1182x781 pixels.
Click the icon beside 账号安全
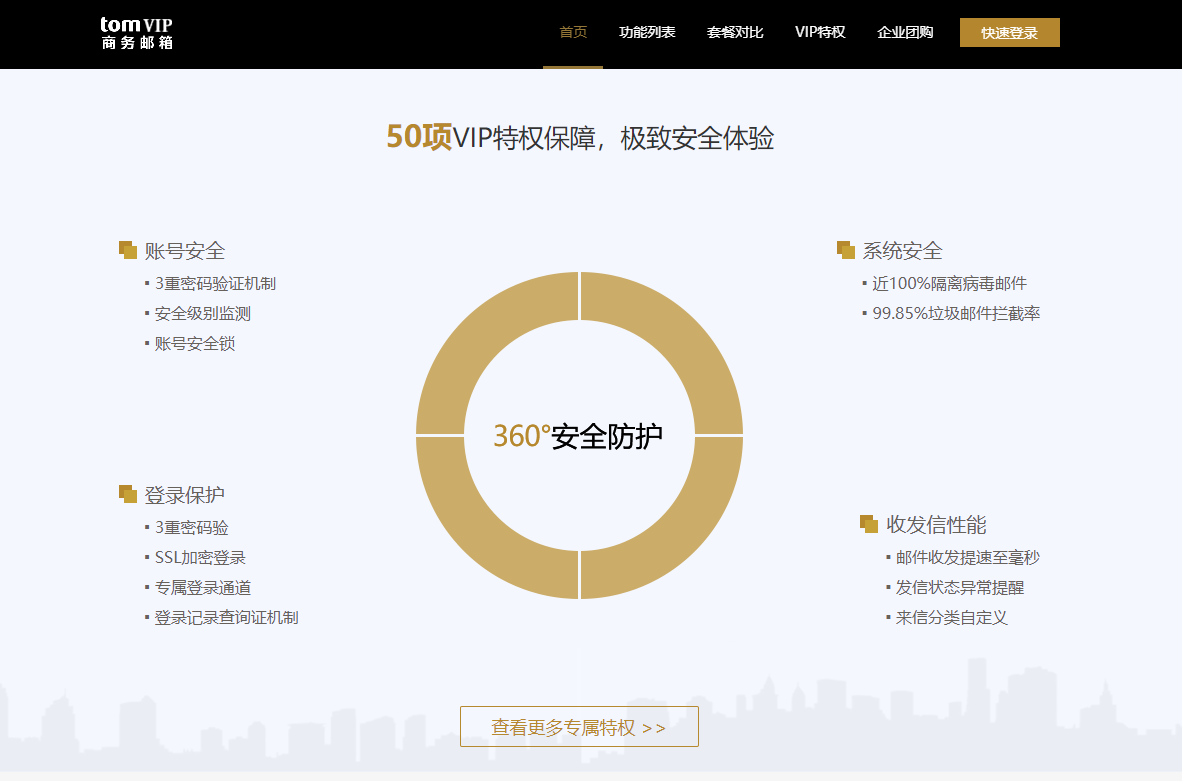point(127,250)
